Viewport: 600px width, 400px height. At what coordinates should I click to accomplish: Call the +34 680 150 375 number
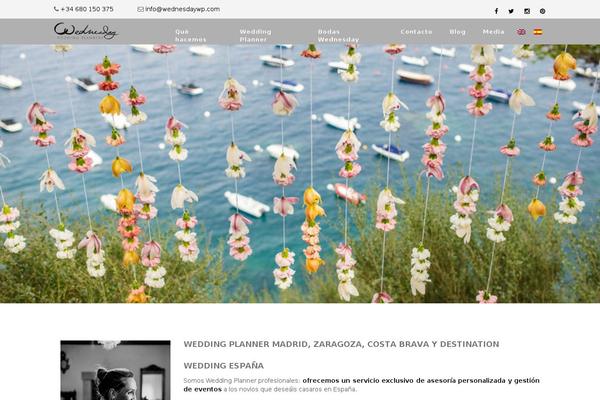[x=87, y=9]
